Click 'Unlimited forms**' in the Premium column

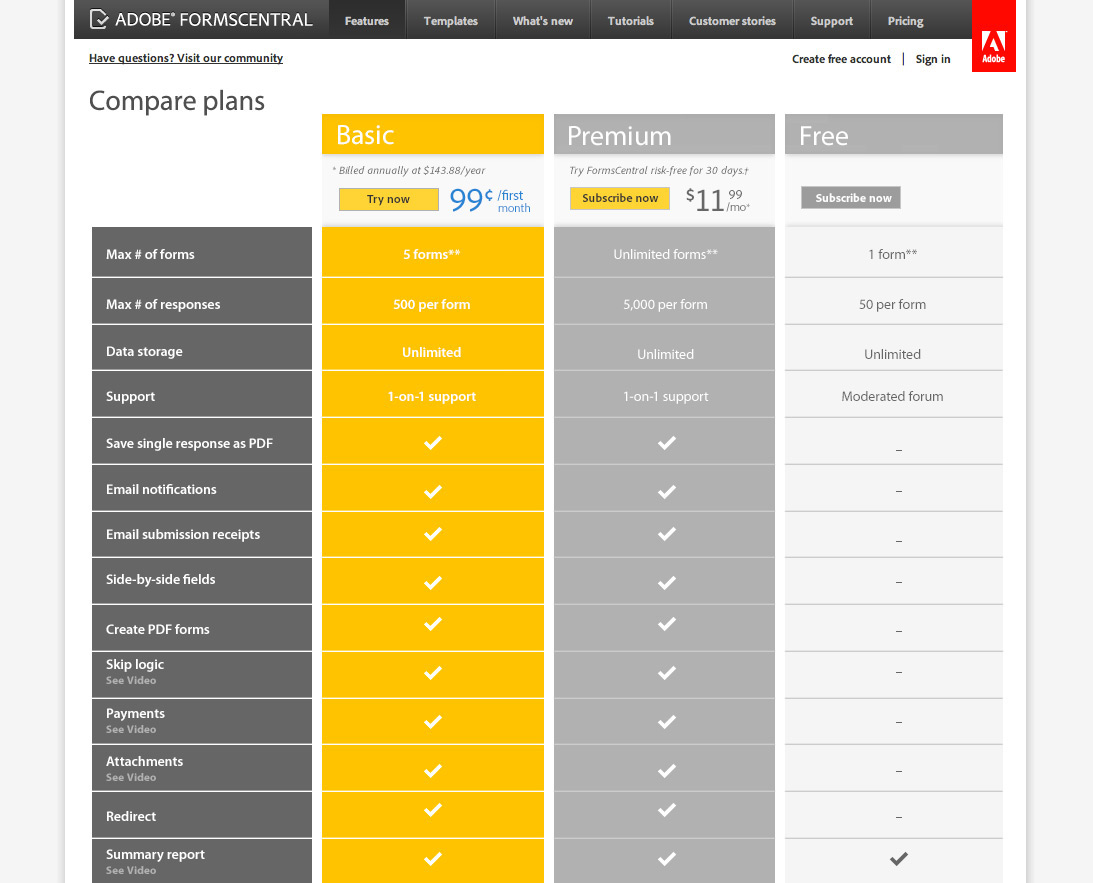click(x=666, y=254)
